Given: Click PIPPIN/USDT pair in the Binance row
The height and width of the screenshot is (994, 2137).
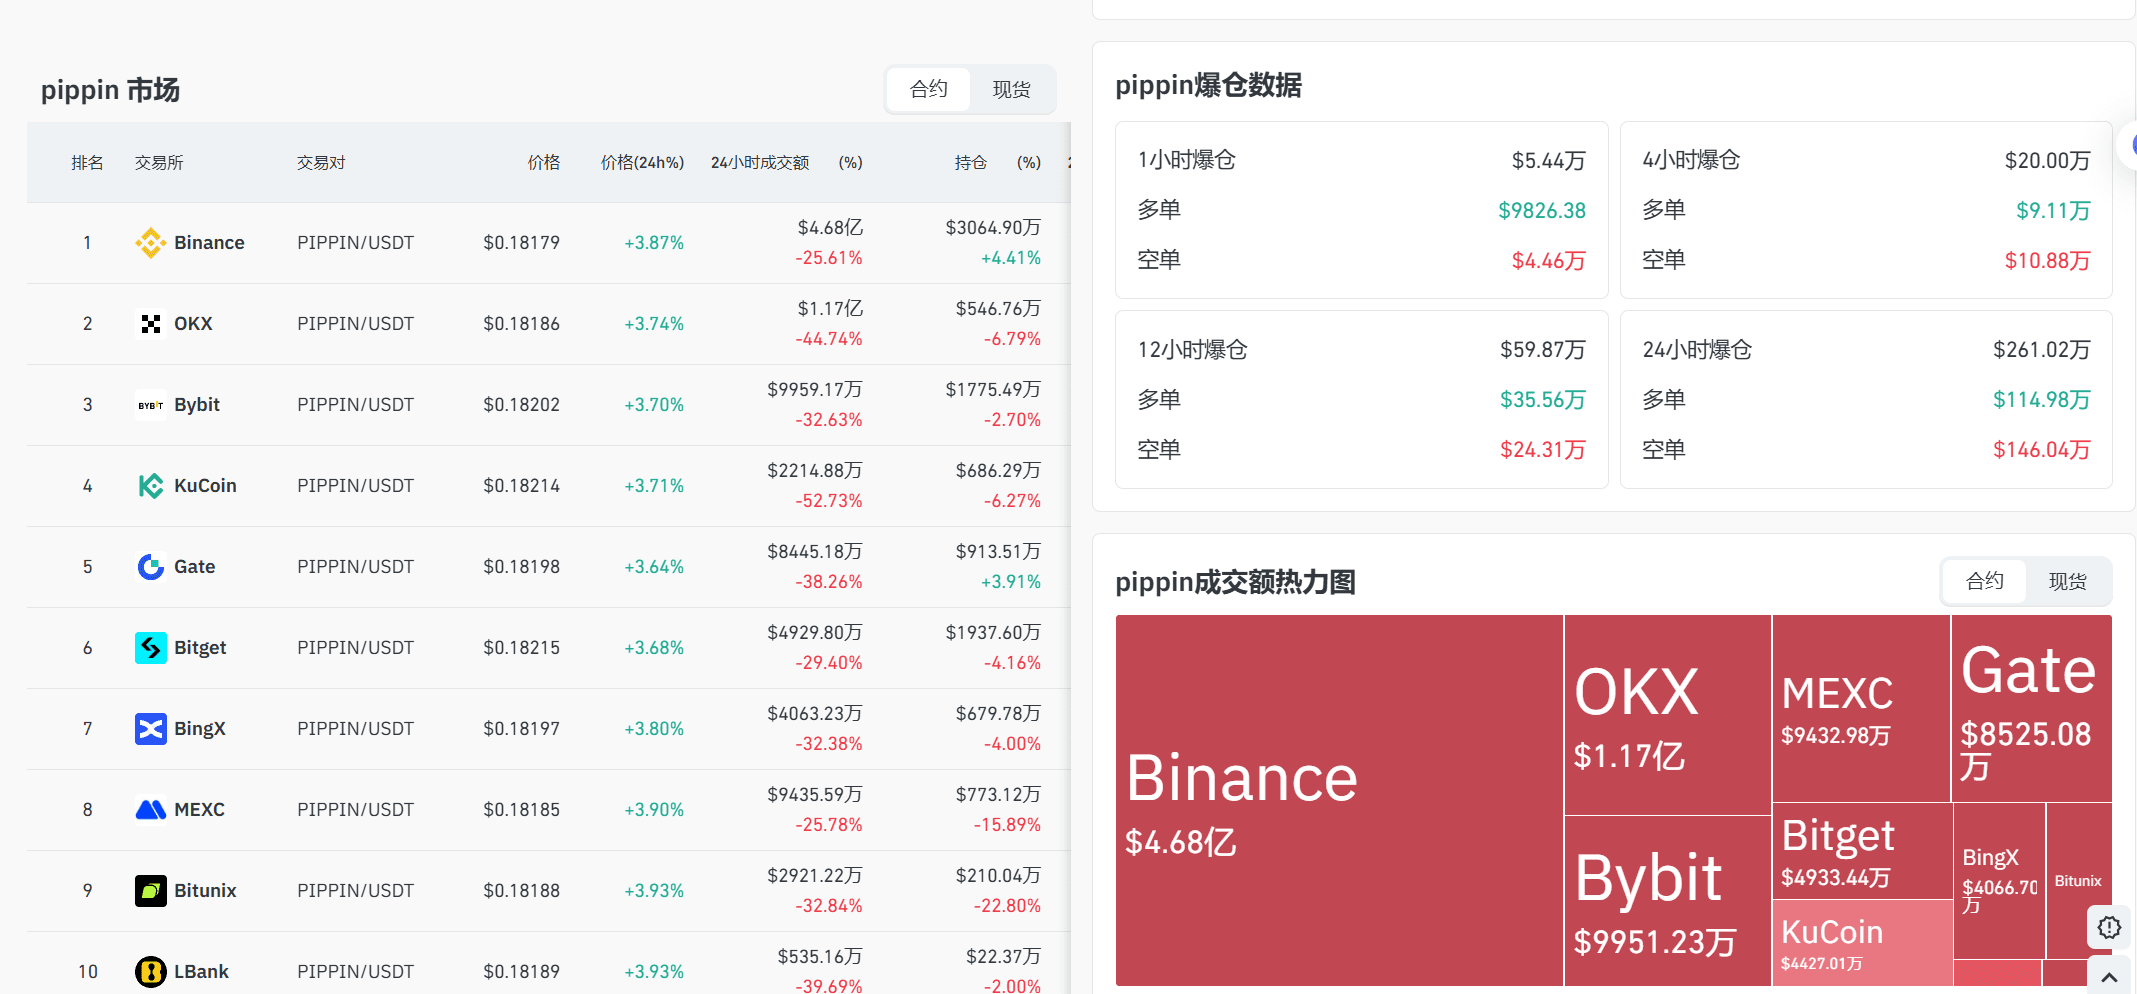Looking at the screenshot, I should point(355,243).
